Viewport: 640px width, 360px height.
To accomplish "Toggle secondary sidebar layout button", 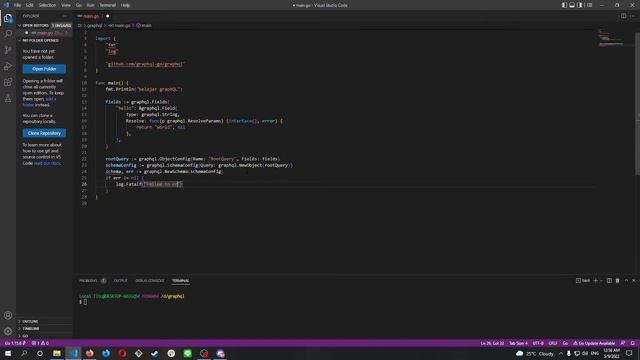I will click(580, 5).
